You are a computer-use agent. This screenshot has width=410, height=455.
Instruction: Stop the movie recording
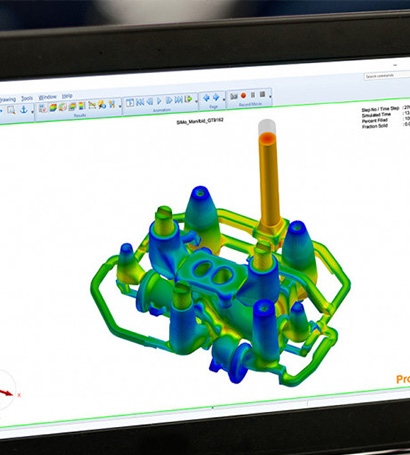click(x=262, y=94)
